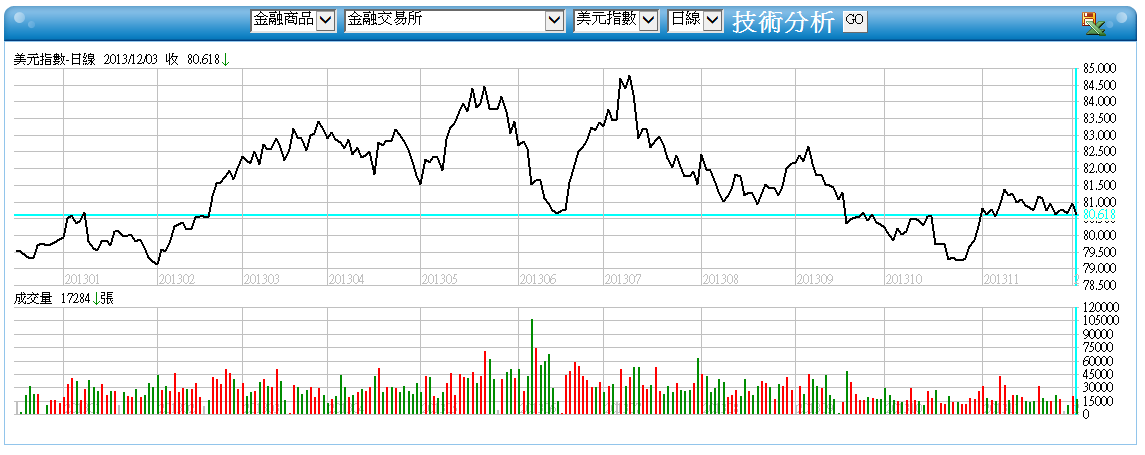
Task: Click the 201303 date axis label
Action: (x=261, y=279)
